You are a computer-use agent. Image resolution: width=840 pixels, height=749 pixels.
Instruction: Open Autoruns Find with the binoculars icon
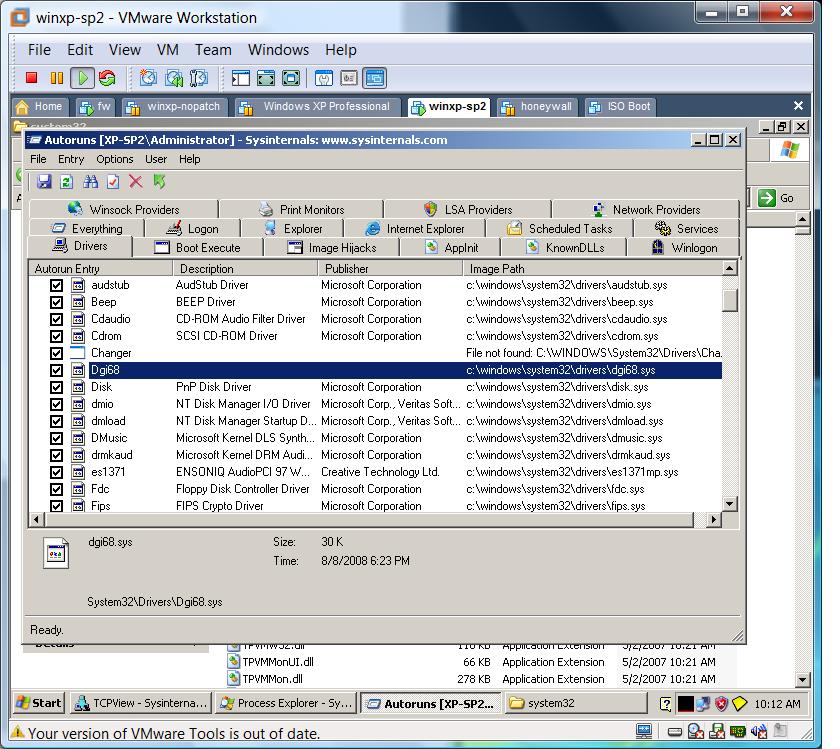click(91, 182)
